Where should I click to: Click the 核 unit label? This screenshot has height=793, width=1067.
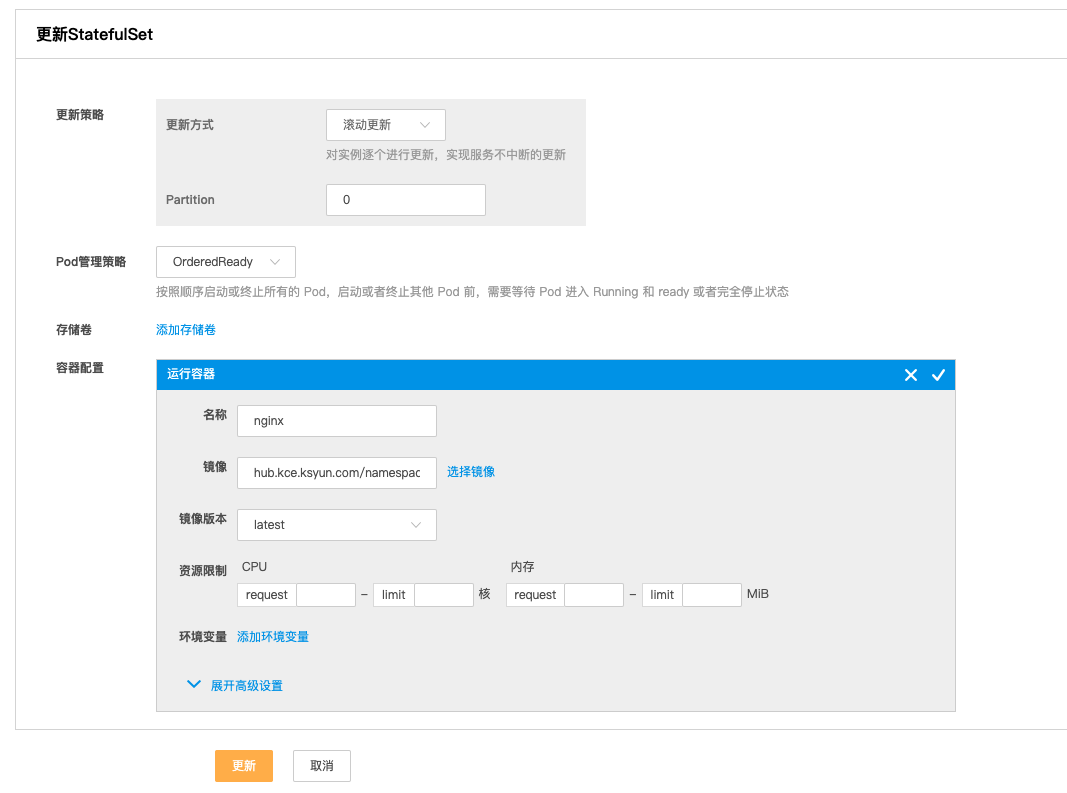[485, 594]
